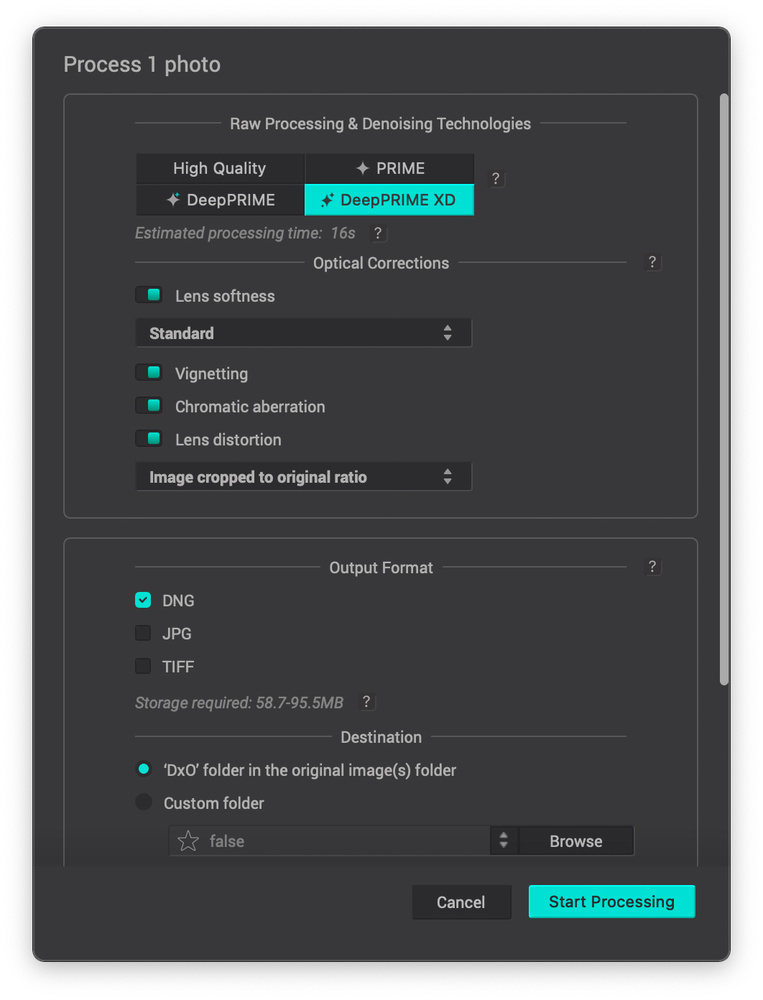Viewport: 763px width, 1000px height.
Task: Click help icon beside estimated processing time
Action: tap(377, 233)
